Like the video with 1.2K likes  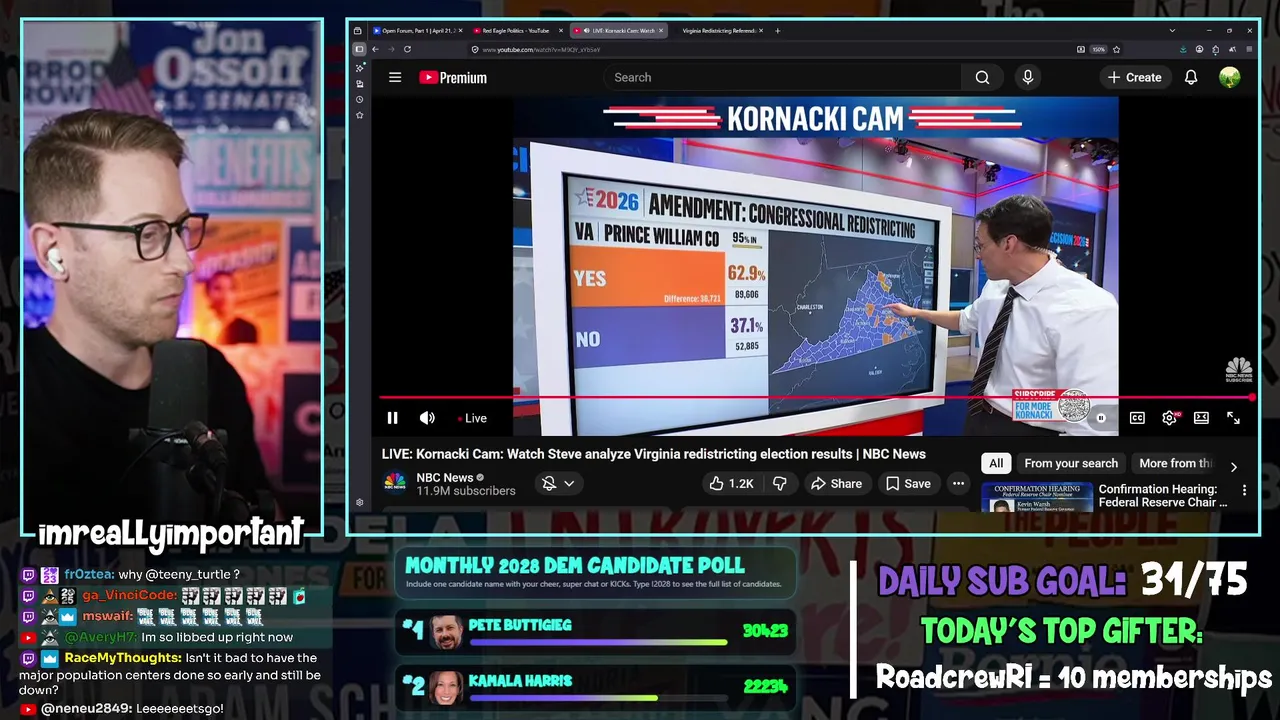pos(731,483)
